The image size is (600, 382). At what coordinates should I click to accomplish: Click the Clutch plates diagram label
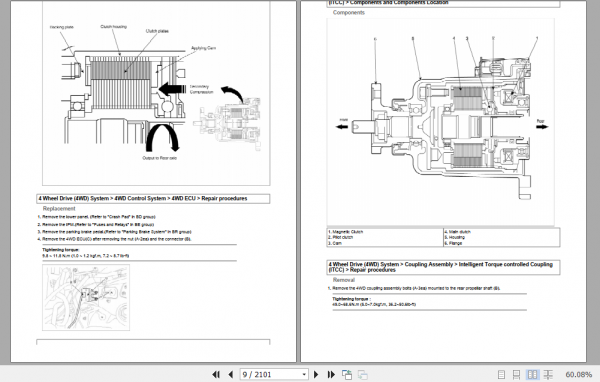(157, 31)
